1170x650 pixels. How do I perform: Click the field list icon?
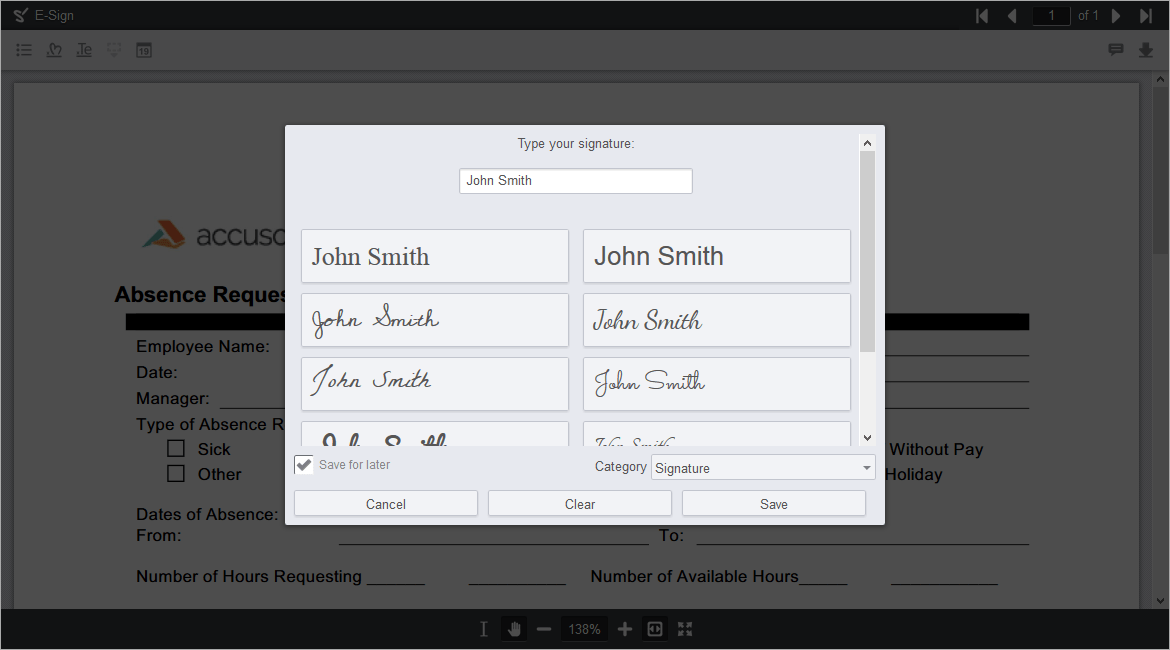[24, 49]
